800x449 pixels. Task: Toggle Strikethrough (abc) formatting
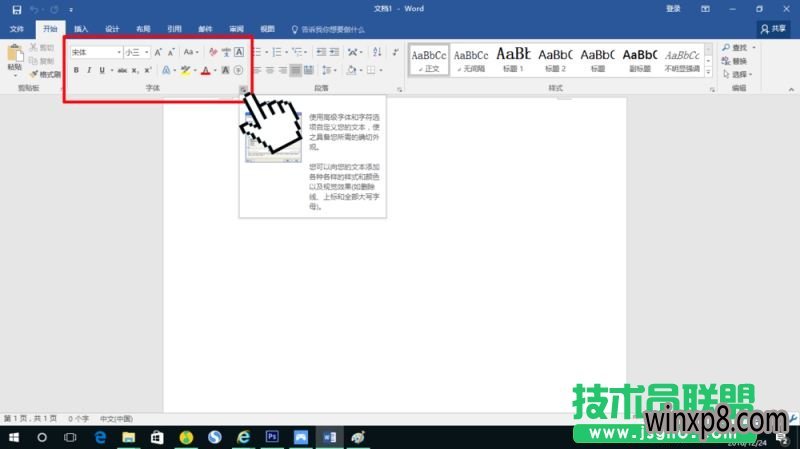click(122, 70)
